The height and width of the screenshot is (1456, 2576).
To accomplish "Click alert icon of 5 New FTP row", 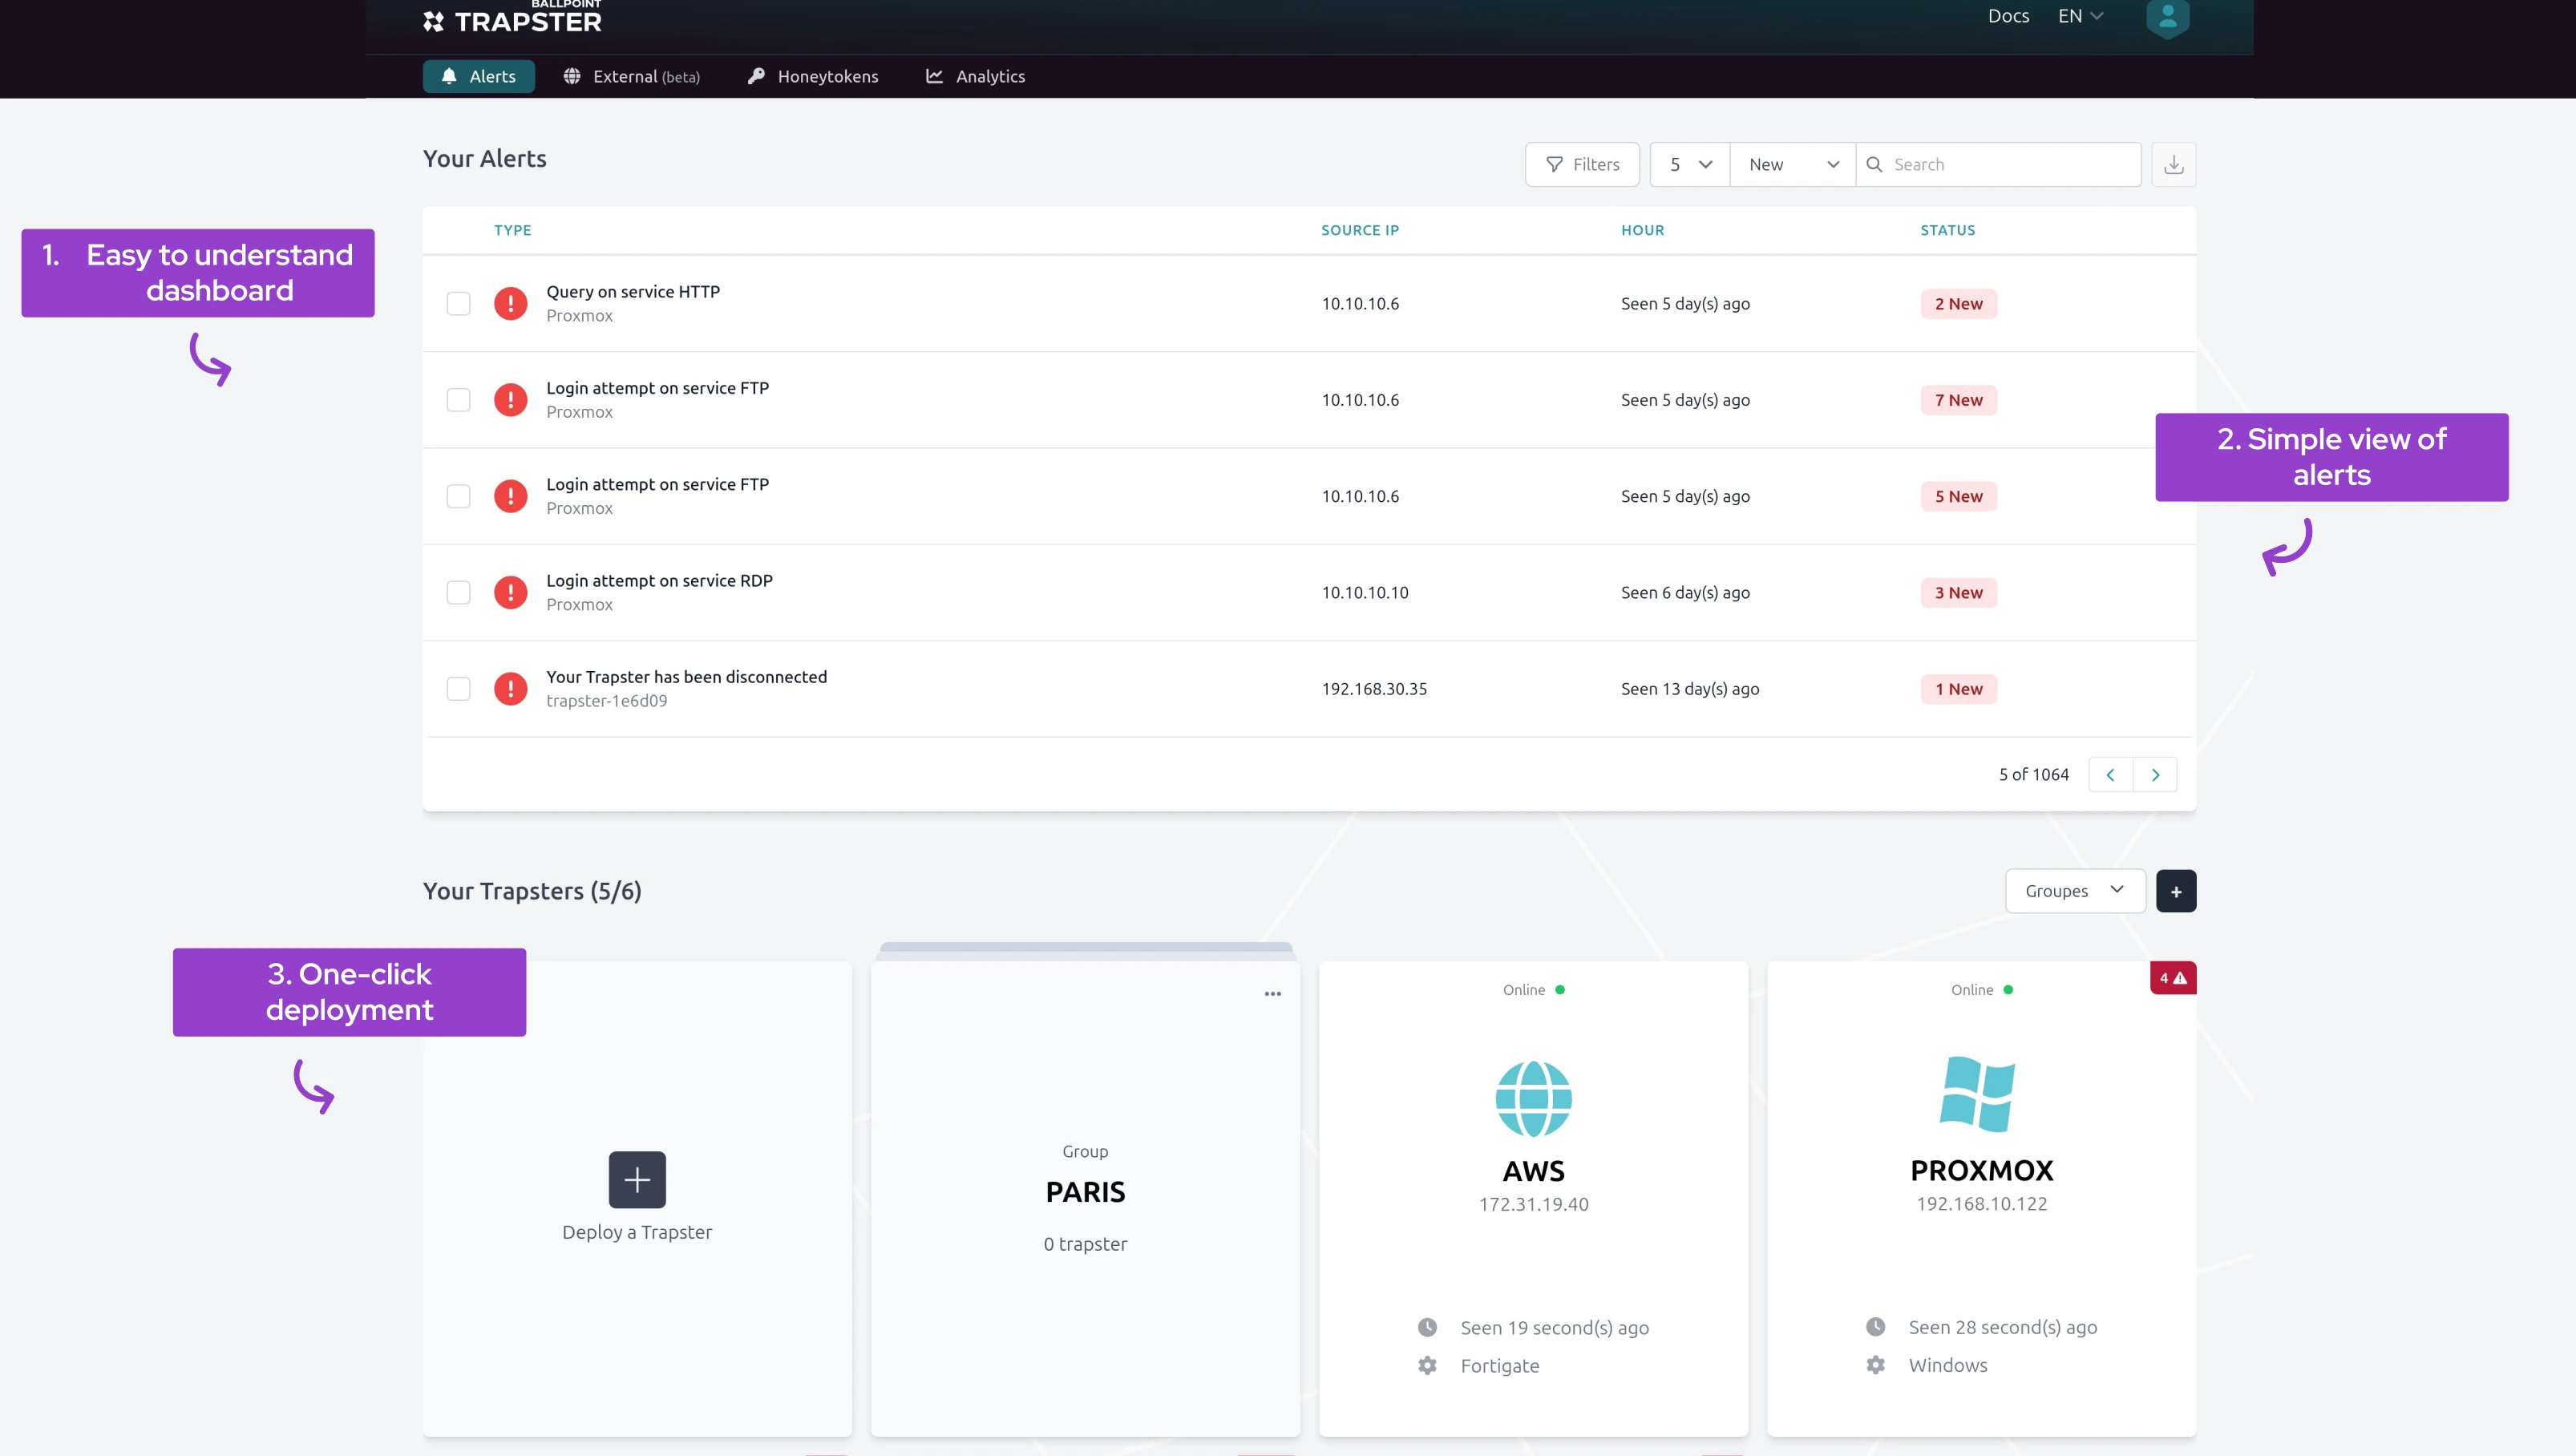I will pyautogui.click(x=510, y=496).
